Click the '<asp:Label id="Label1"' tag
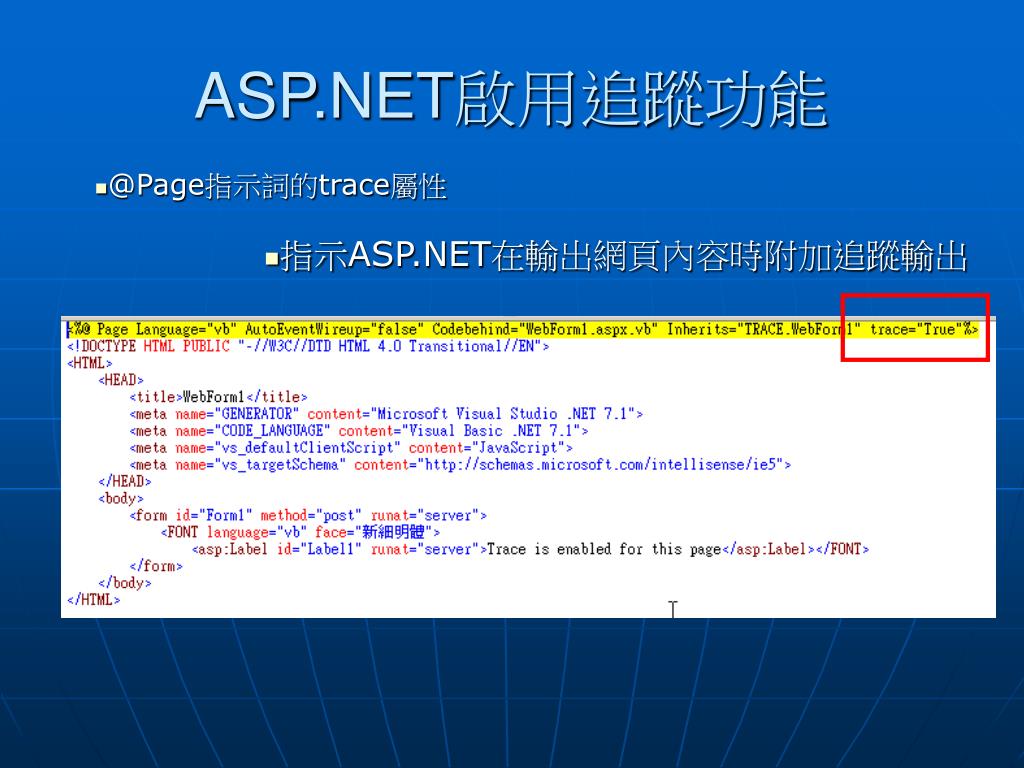This screenshot has width=1024, height=768. (340, 549)
